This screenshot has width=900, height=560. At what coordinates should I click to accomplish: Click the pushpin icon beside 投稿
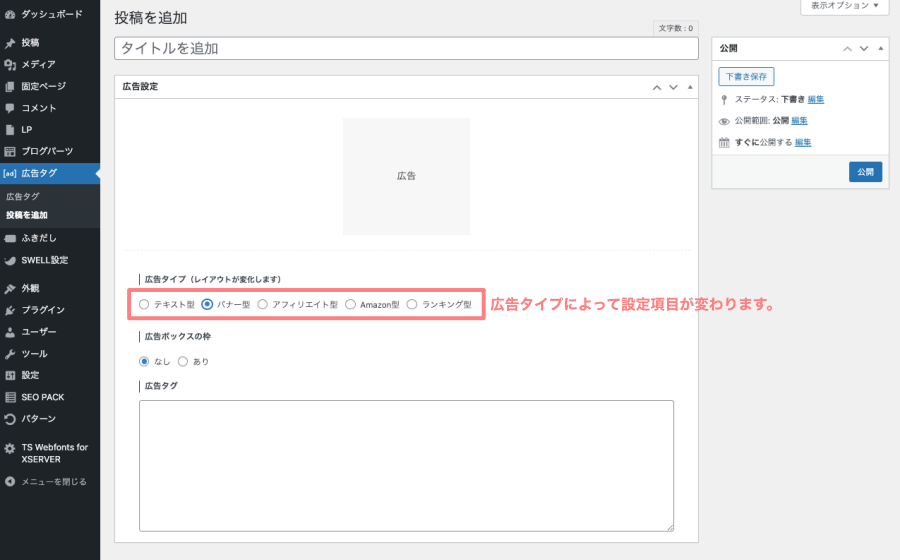10,43
